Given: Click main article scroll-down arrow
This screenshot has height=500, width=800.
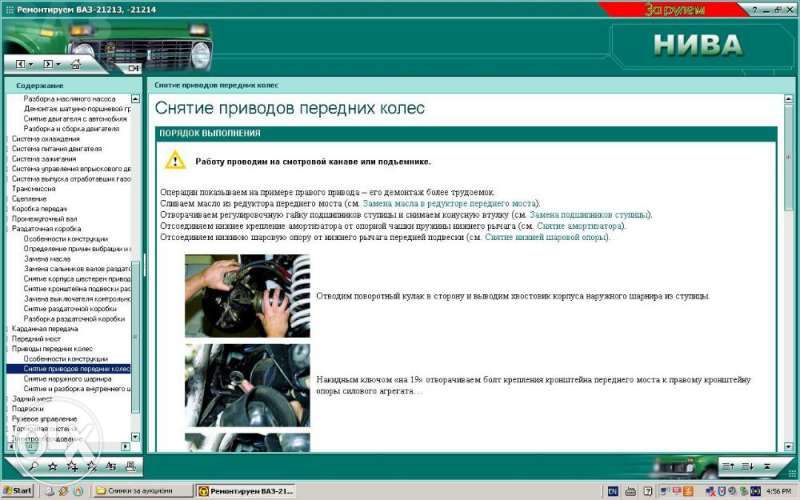Looking at the screenshot, I should [x=788, y=446].
